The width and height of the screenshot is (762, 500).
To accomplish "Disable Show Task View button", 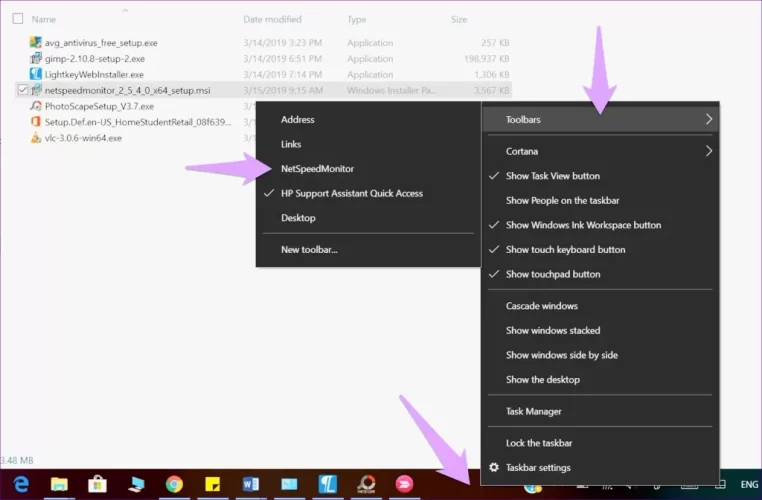I will click(x=552, y=176).
